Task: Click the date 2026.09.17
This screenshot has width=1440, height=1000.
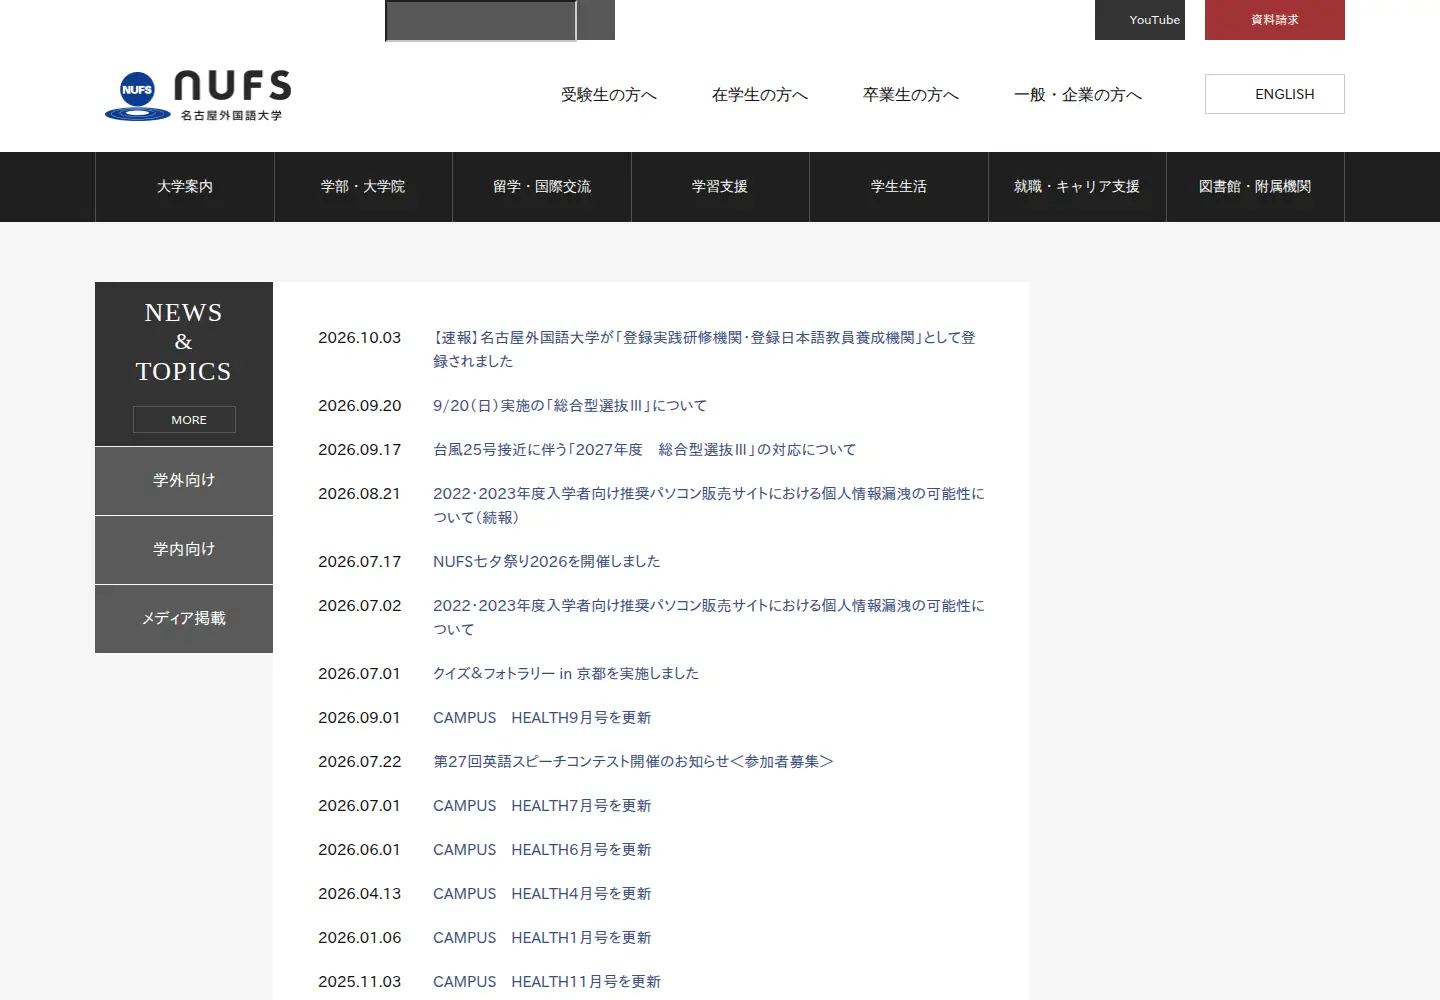Action: [x=360, y=450]
